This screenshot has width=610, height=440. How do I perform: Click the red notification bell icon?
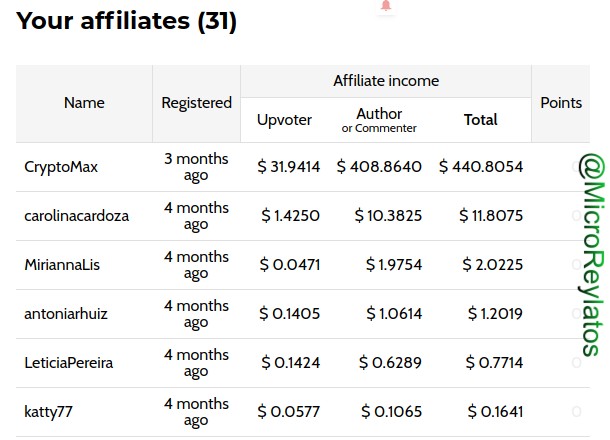point(386,5)
